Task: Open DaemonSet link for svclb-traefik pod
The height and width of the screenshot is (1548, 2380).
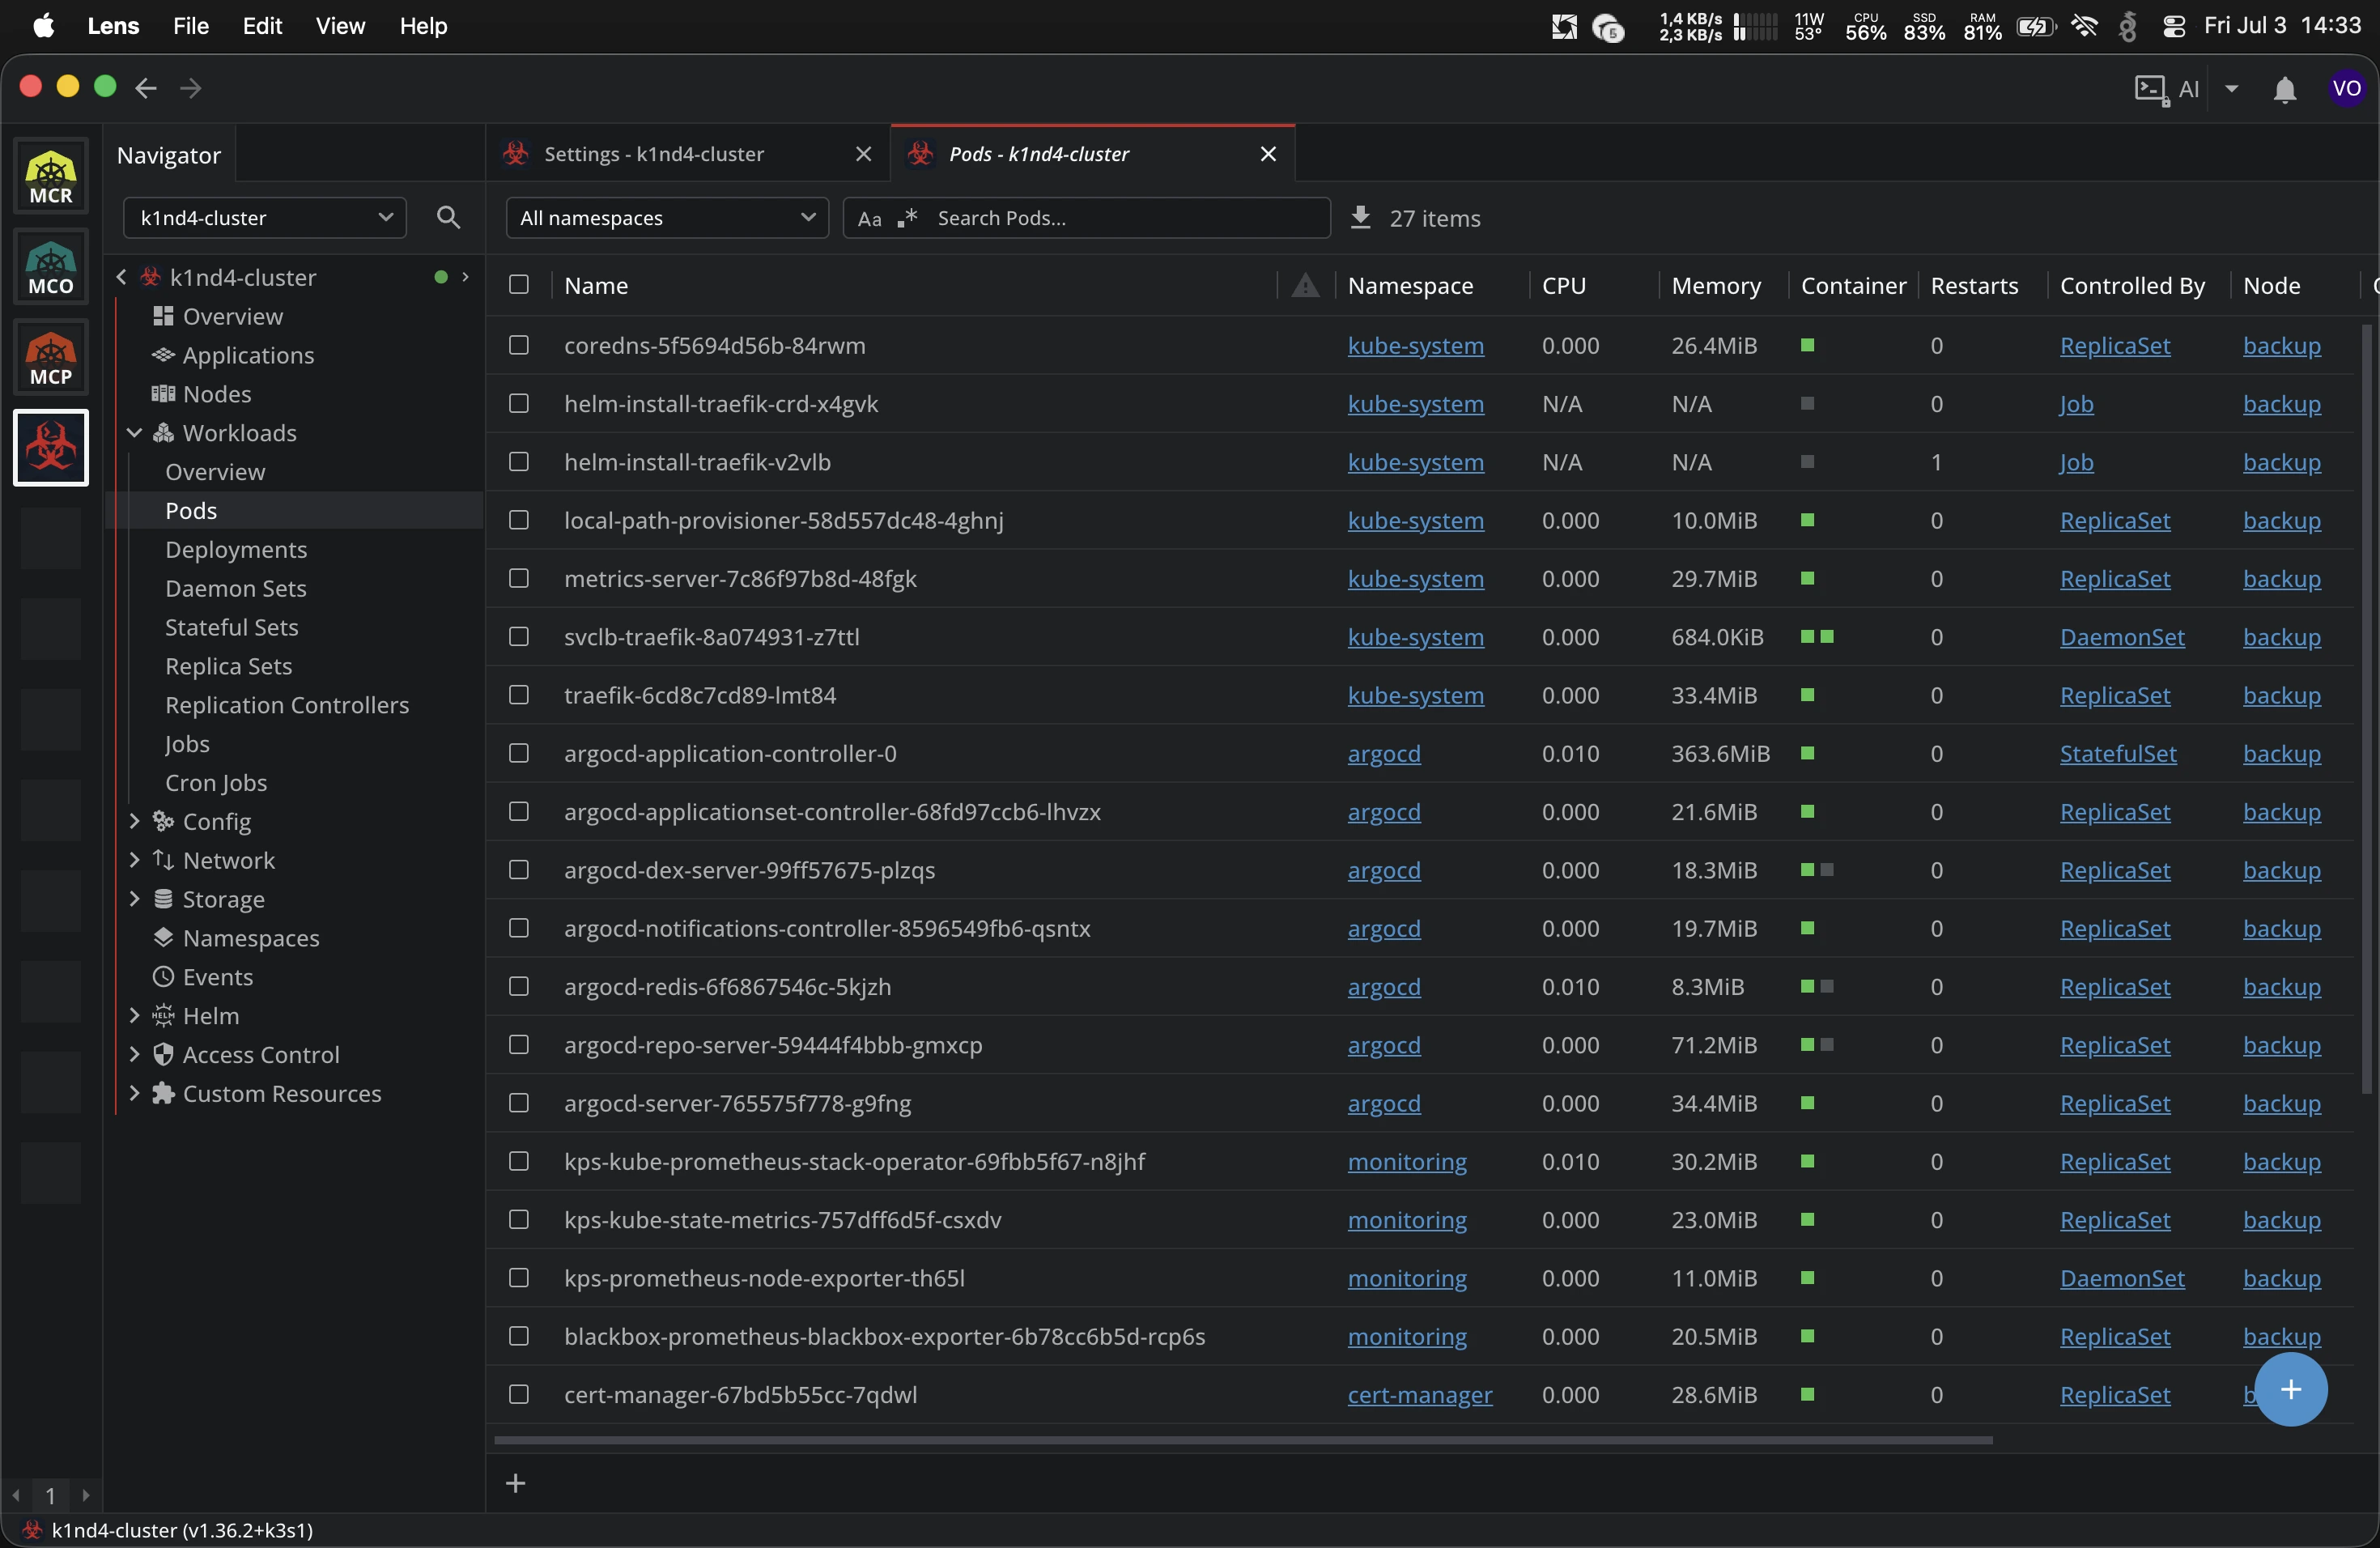Action: (x=2122, y=637)
